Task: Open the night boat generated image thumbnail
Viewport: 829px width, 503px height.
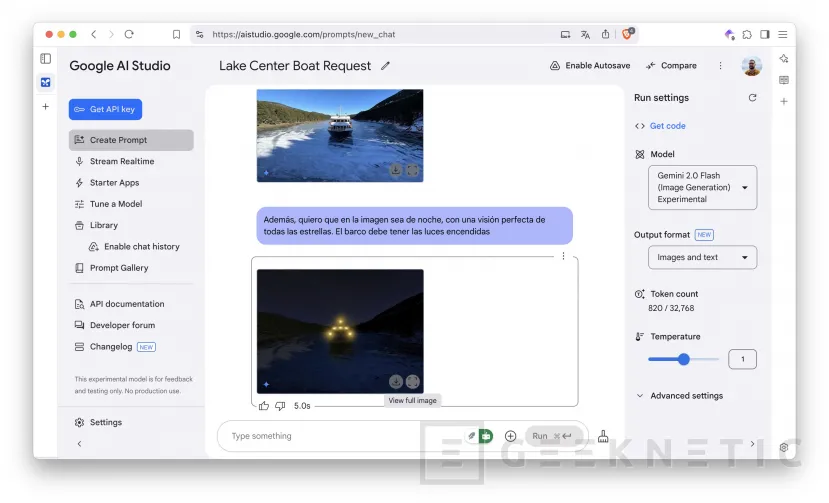Action: click(x=340, y=331)
